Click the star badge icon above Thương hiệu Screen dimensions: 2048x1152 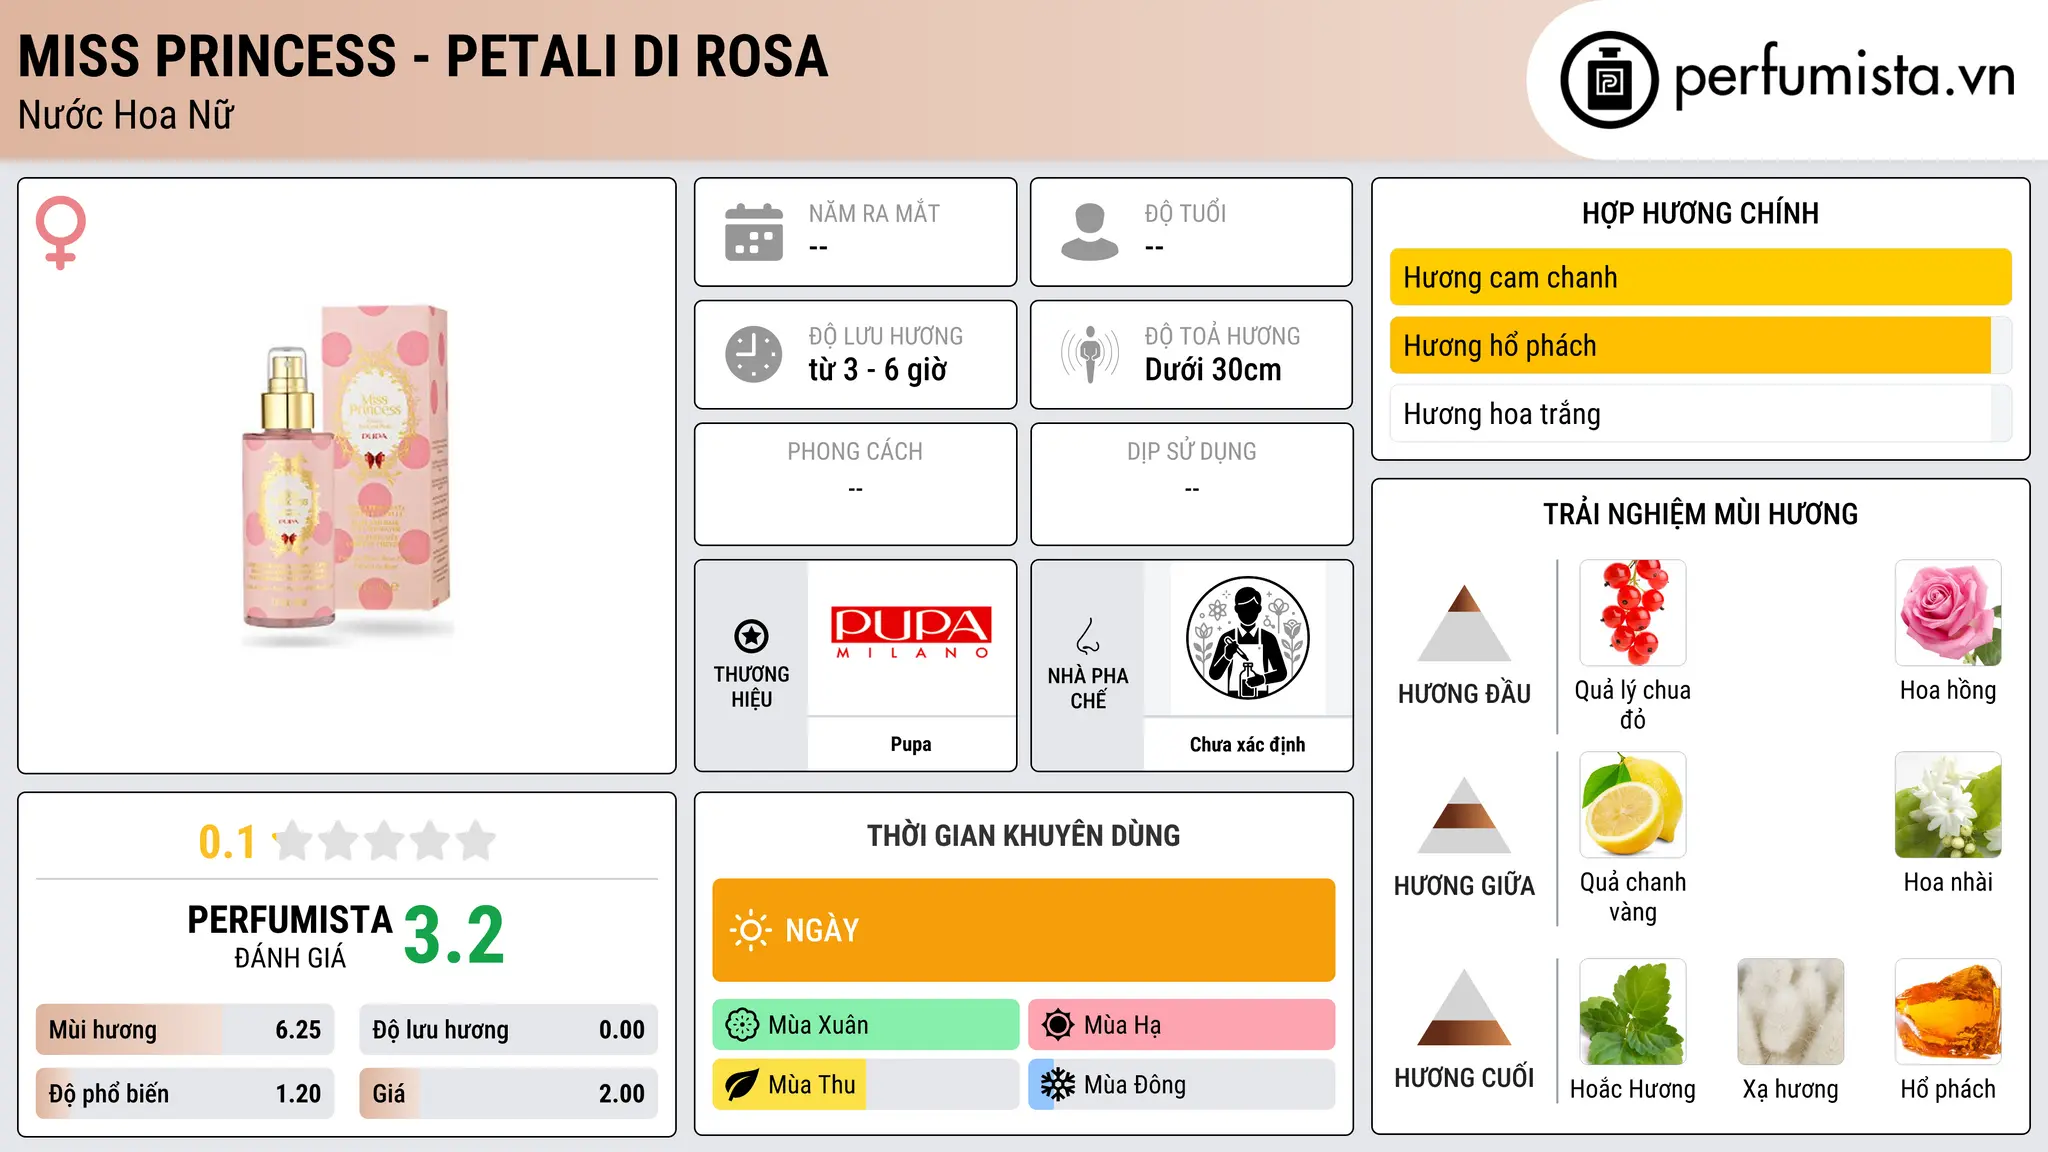[x=751, y=635]
